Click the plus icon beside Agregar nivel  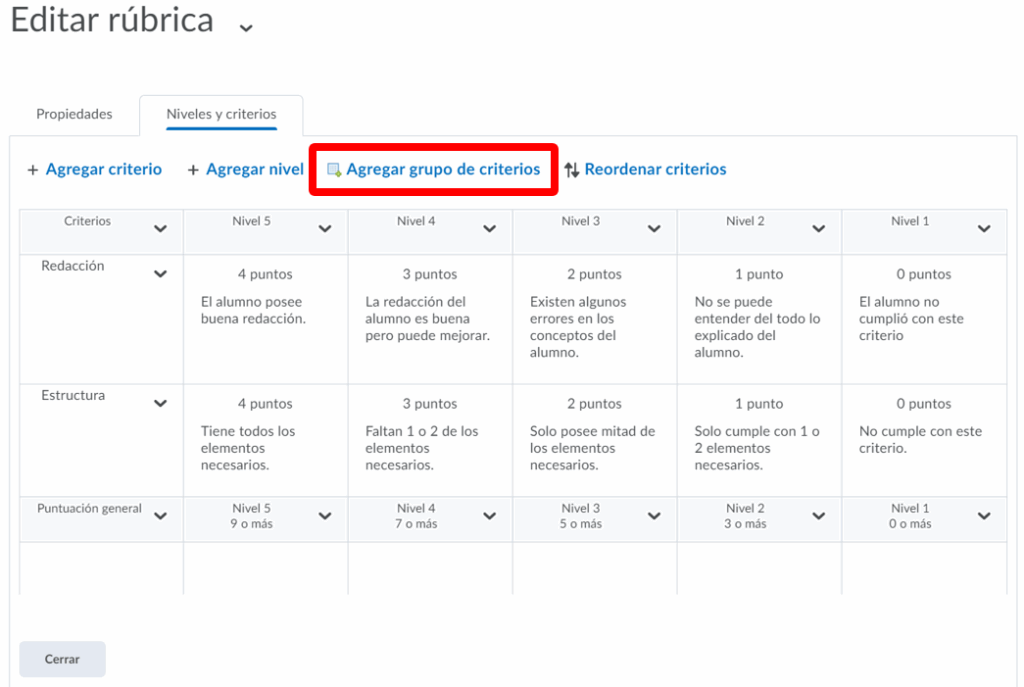pos(193,170)
